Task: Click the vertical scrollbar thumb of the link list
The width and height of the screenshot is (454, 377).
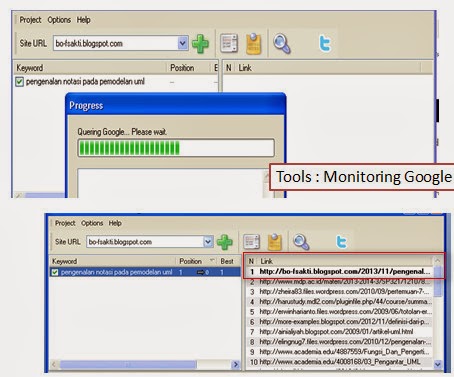Action: tap(438, 281)
